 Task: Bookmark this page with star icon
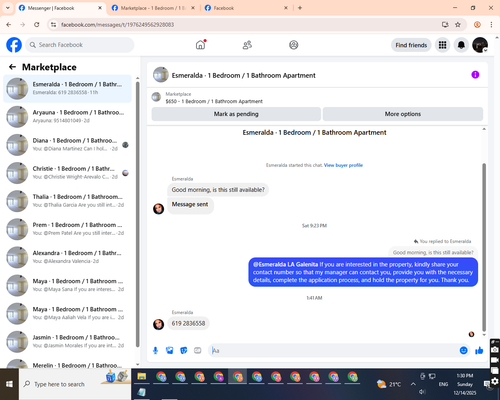click(x=458, y=25)
